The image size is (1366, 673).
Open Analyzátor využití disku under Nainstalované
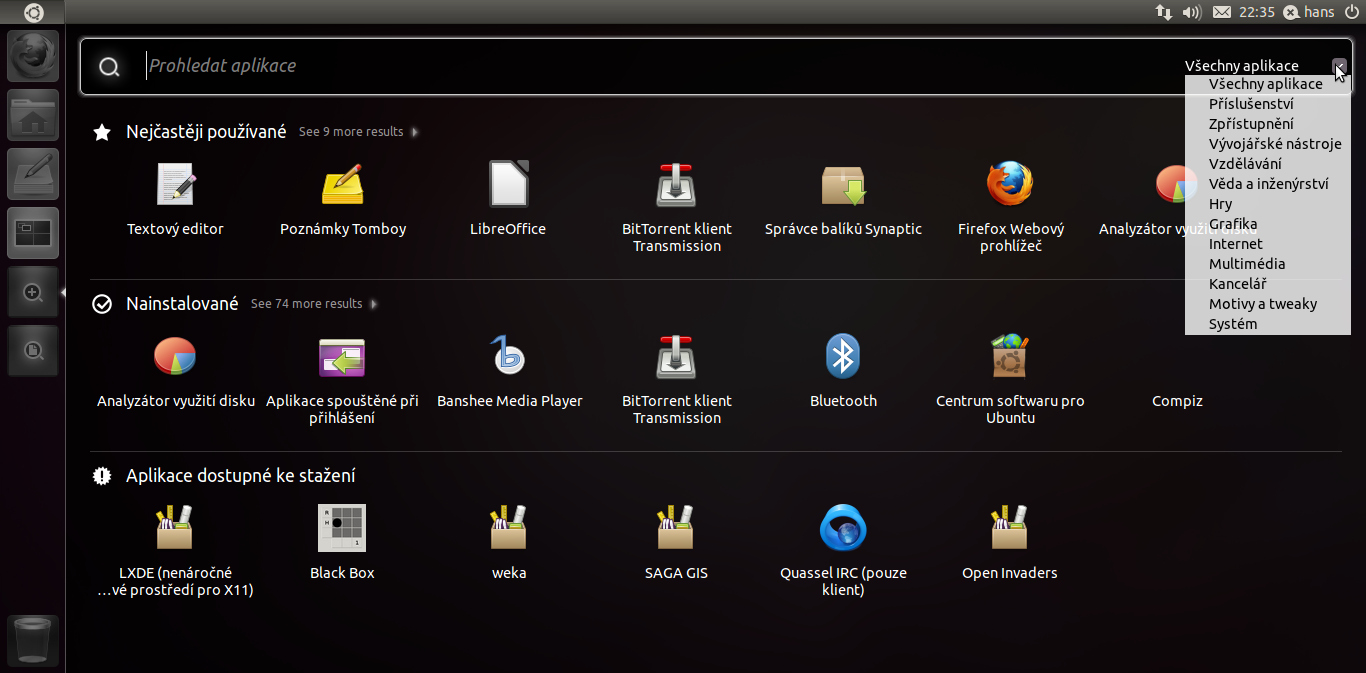176,371
